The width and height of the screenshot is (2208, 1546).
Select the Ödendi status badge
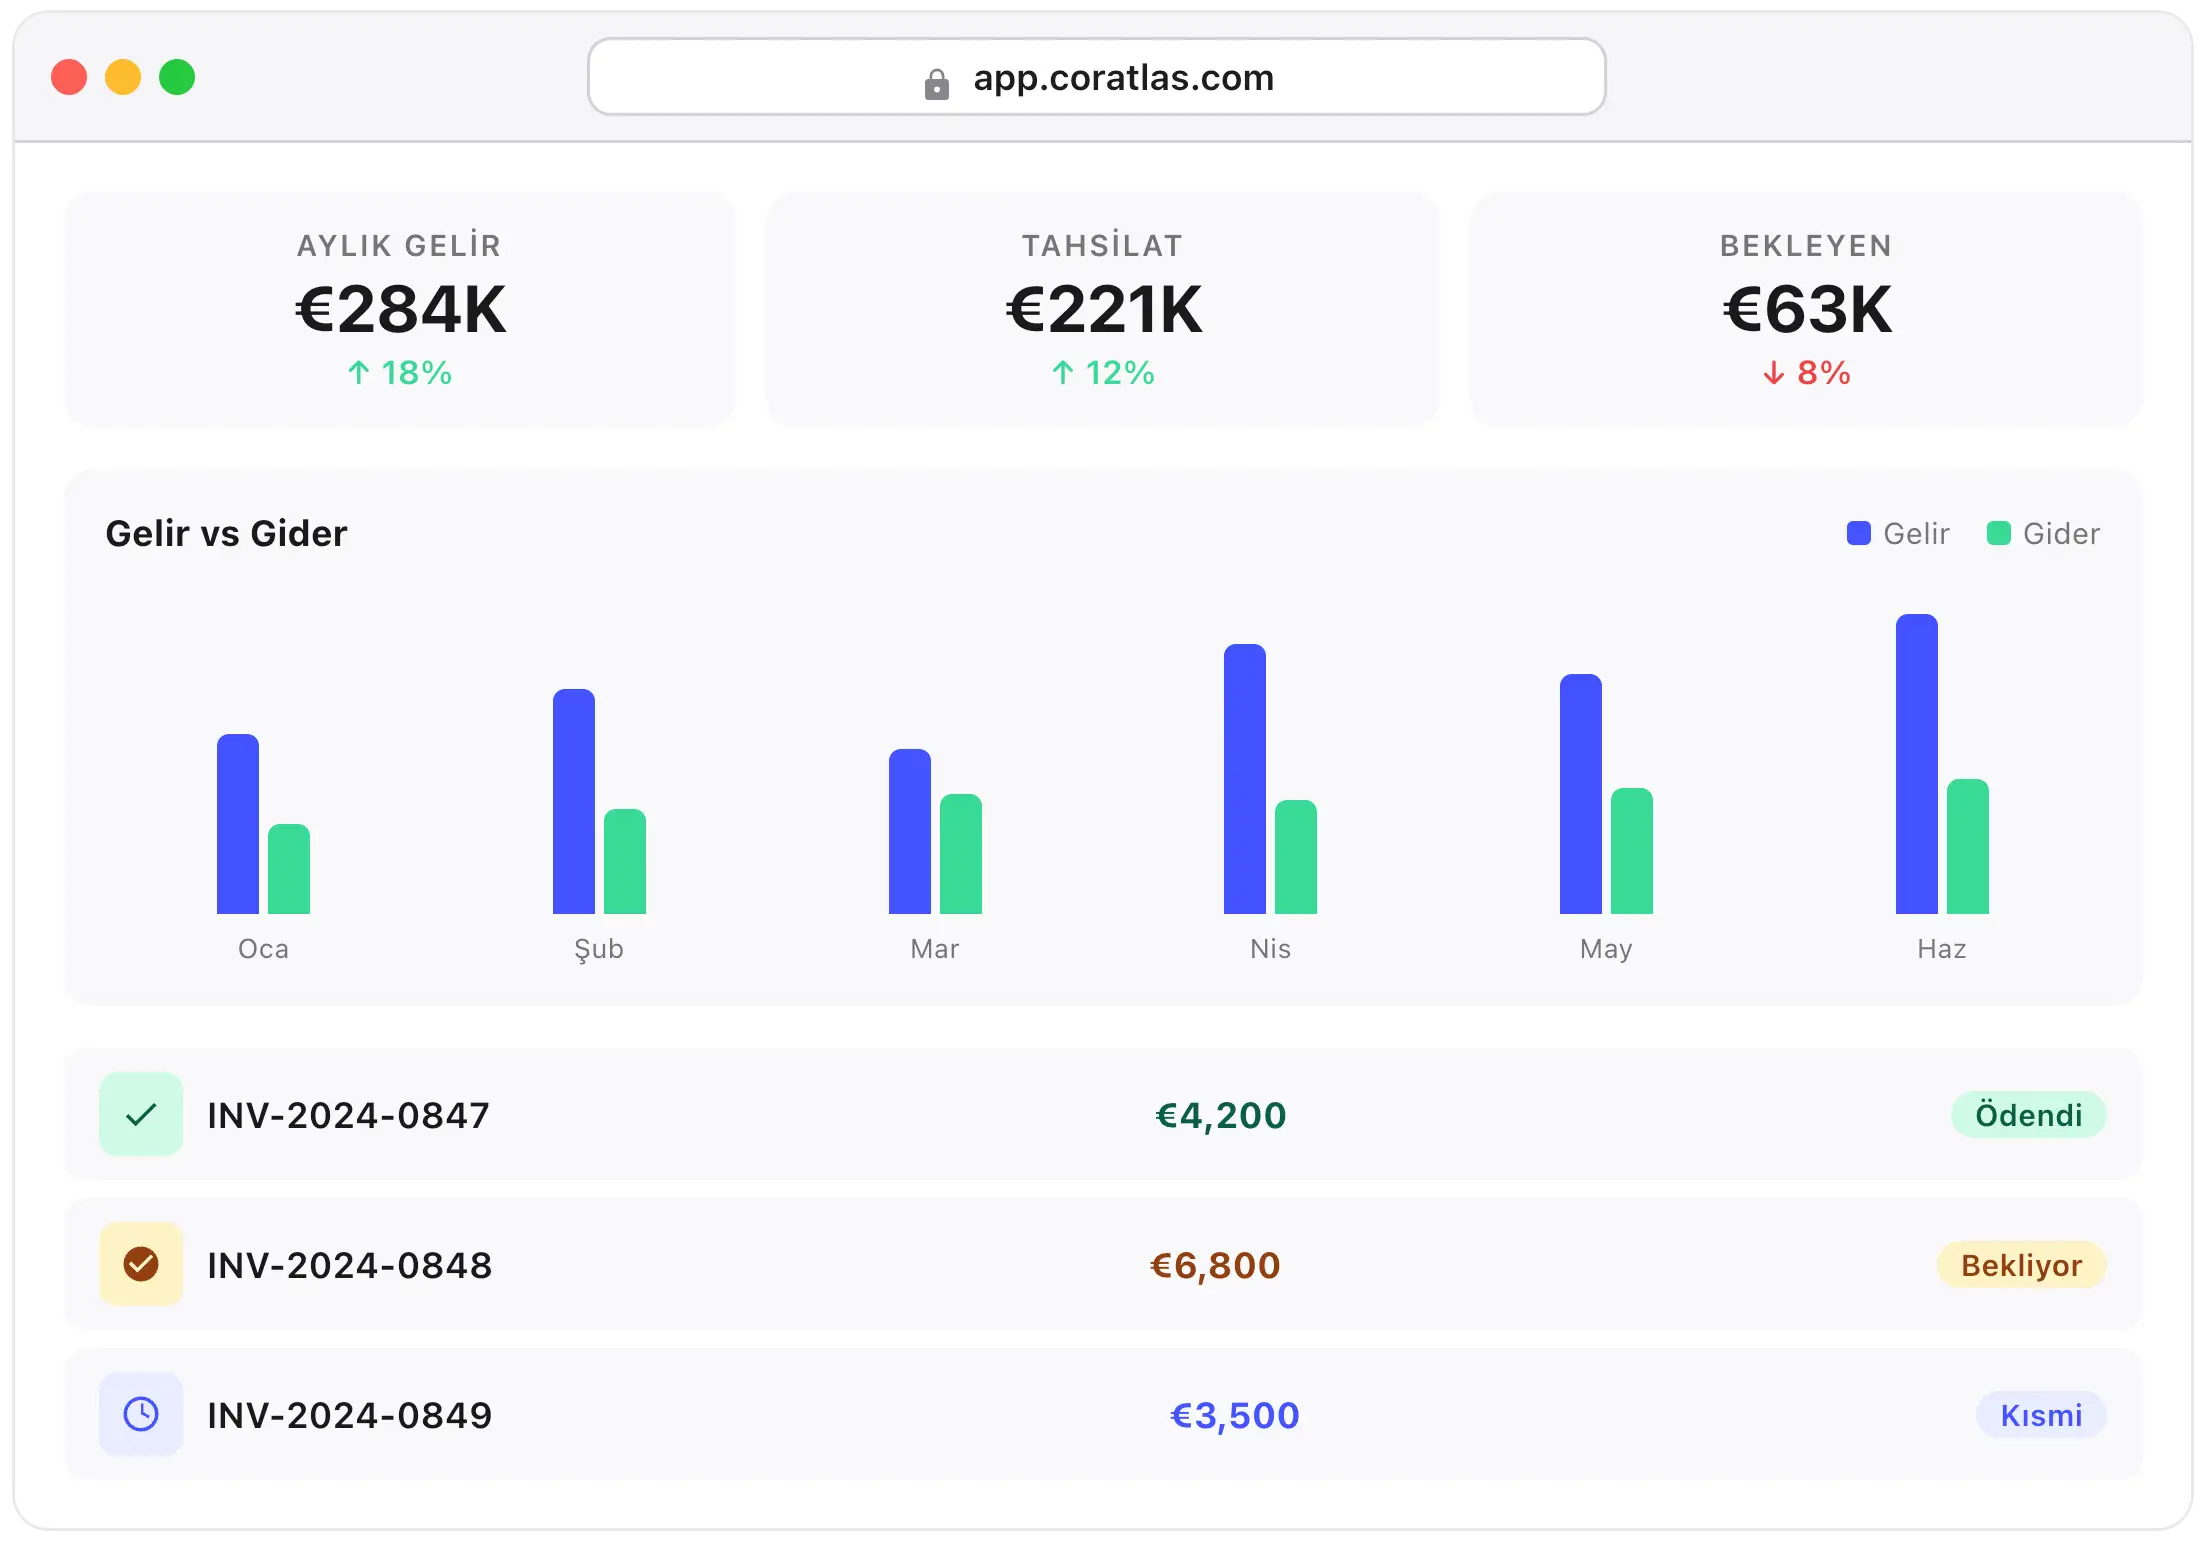2028,1114
